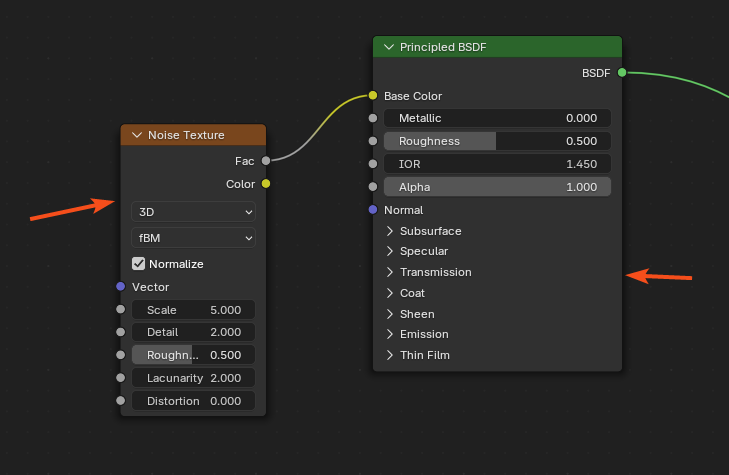Image resolution: width=729 pixels, height=475 pixels.
Task: Click the Vector label
Action: [x=151, y=287]
